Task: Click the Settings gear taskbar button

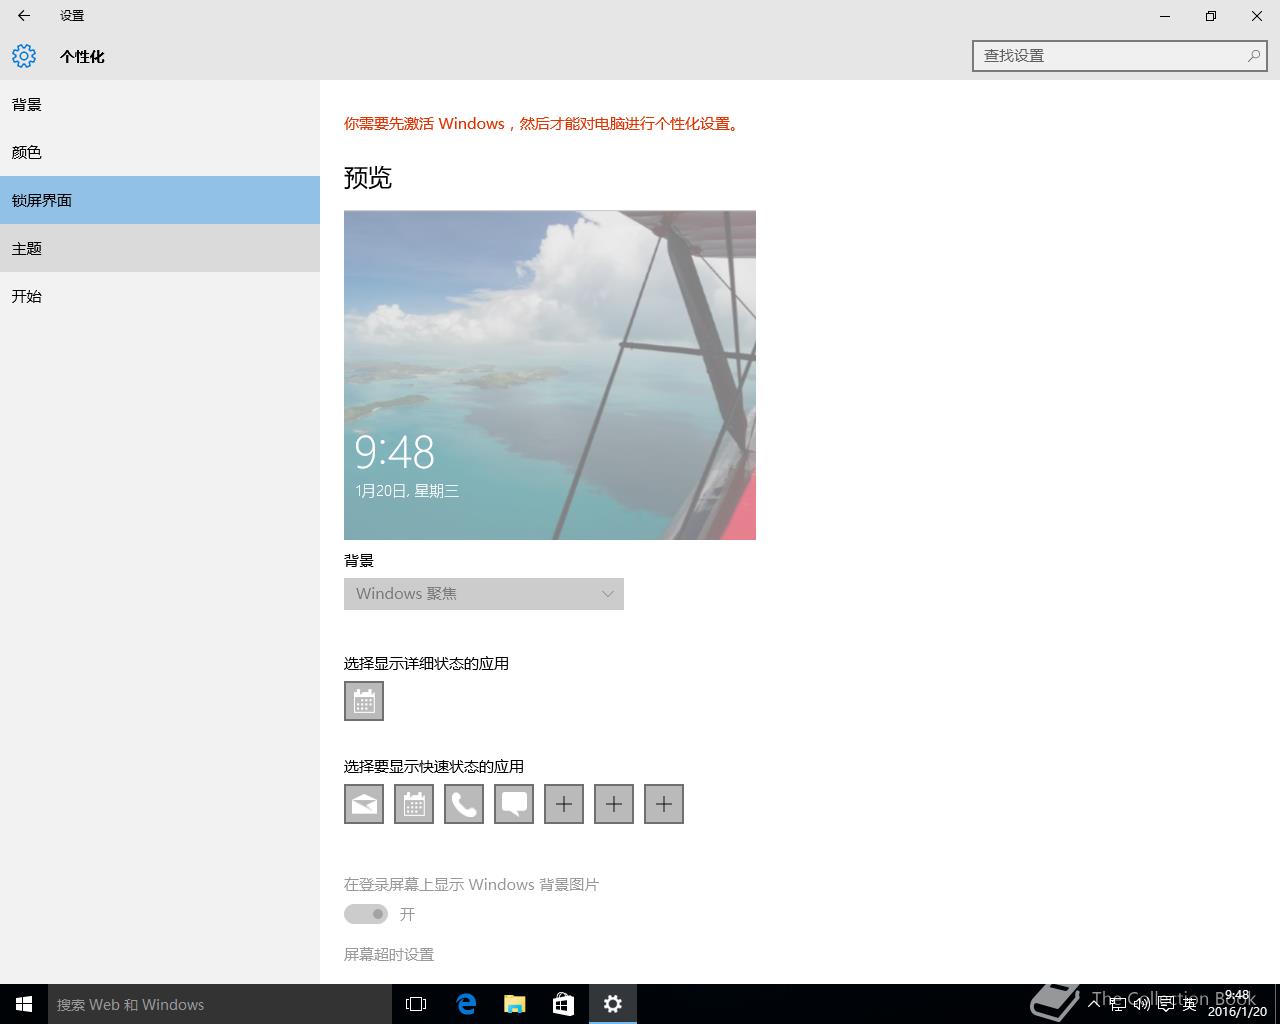Action: (613, 1004)
